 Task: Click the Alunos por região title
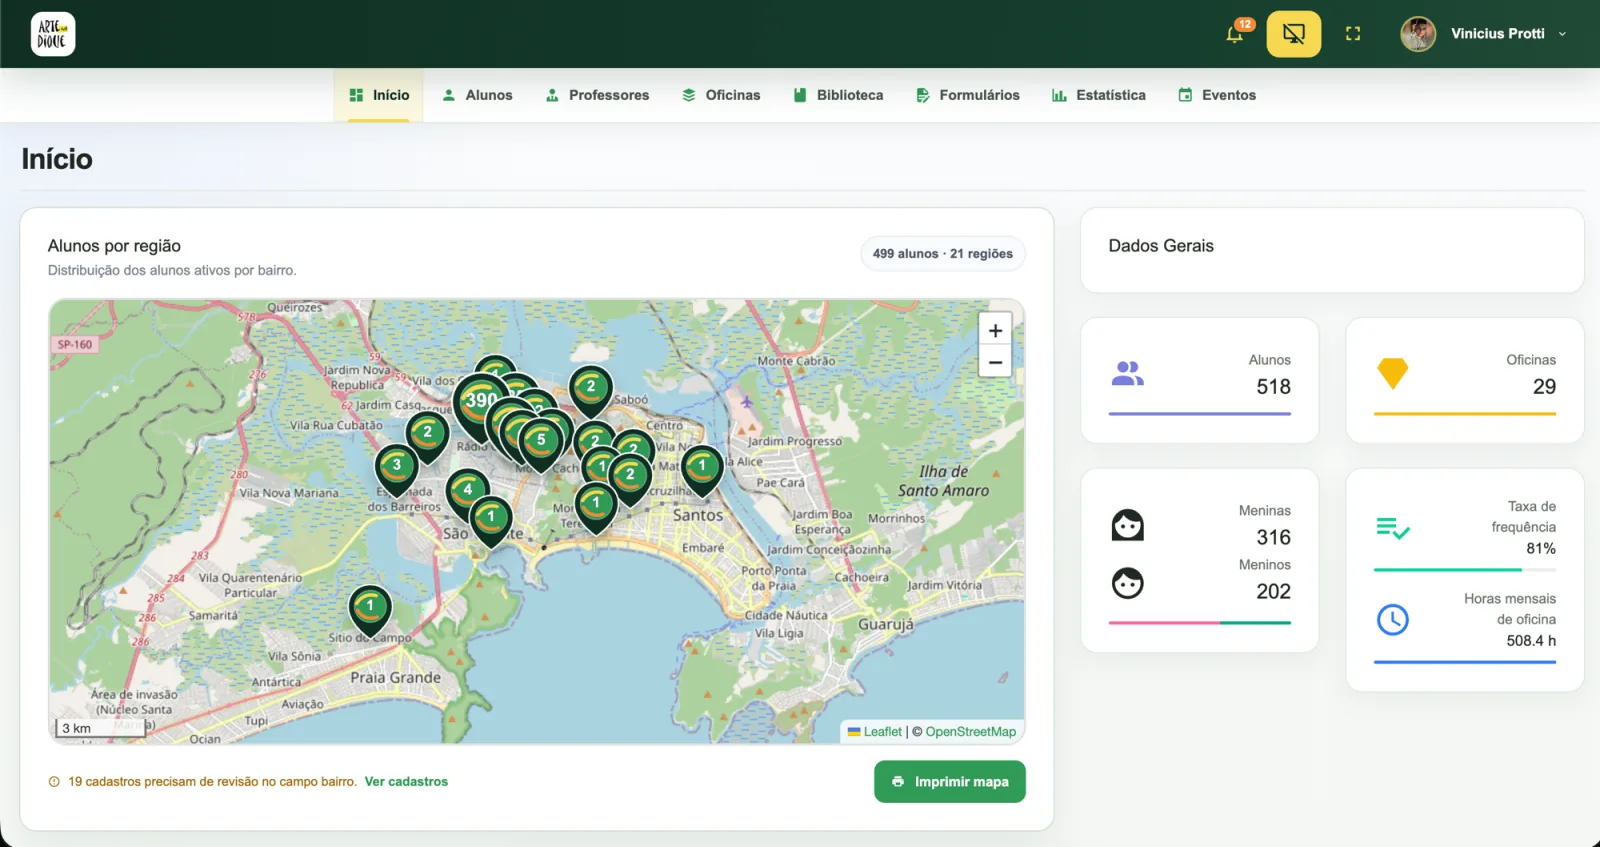(x=114, y=246)
